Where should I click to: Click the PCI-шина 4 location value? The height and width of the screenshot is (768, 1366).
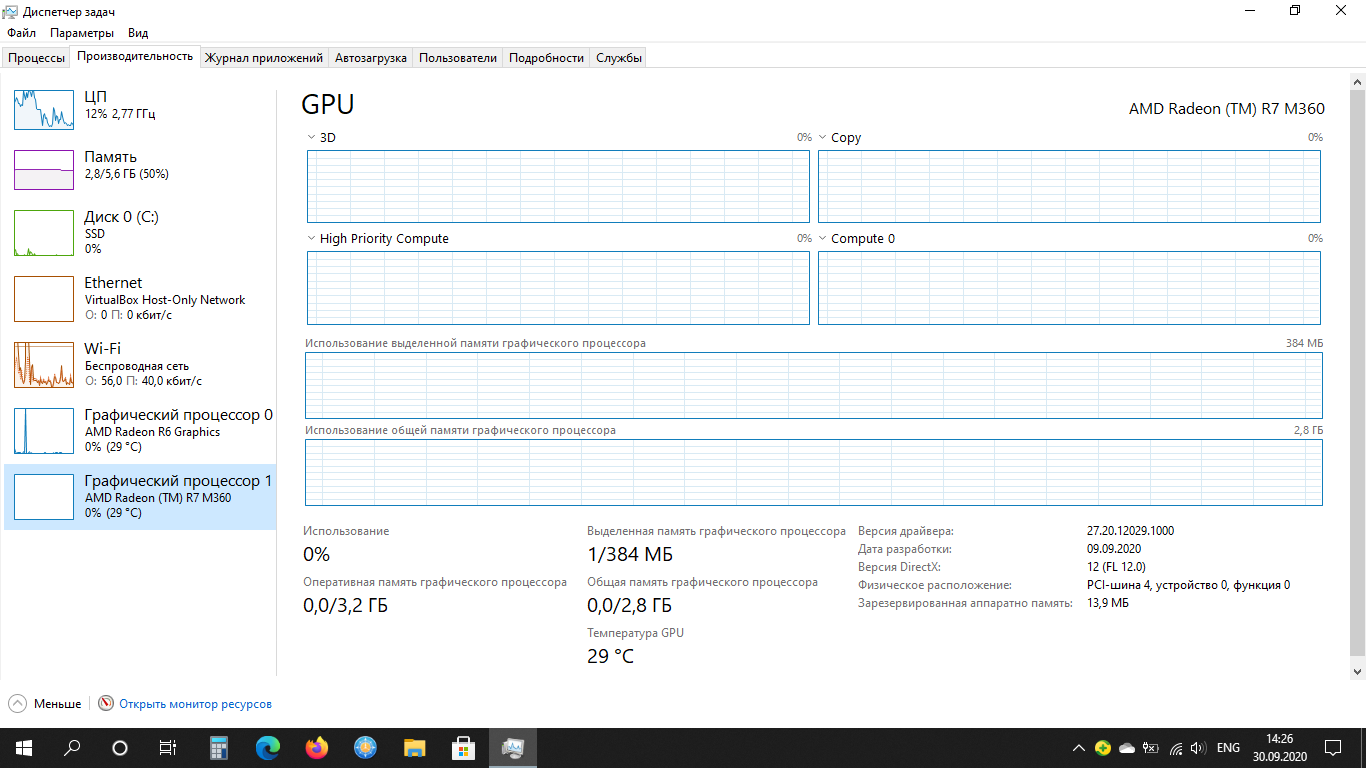coord(1188,585)
